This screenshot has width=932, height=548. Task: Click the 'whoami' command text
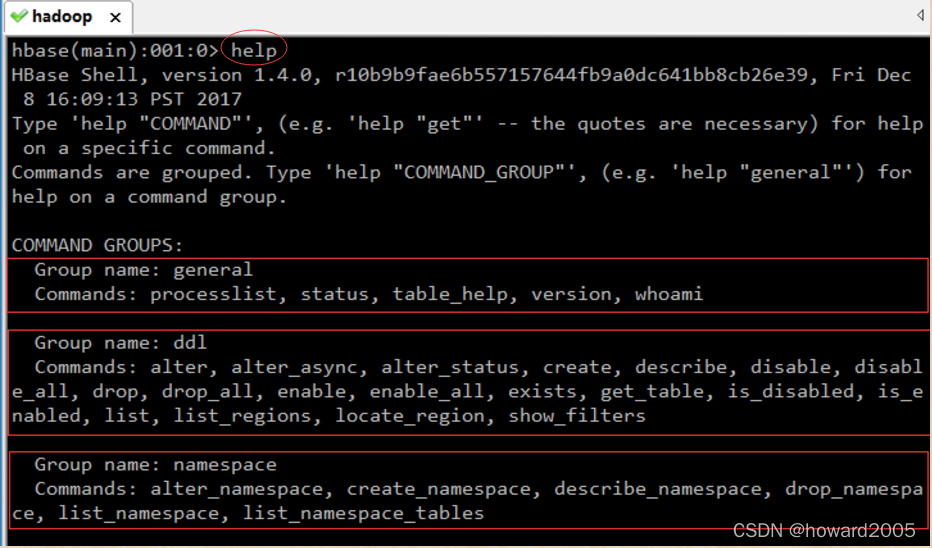669,294
